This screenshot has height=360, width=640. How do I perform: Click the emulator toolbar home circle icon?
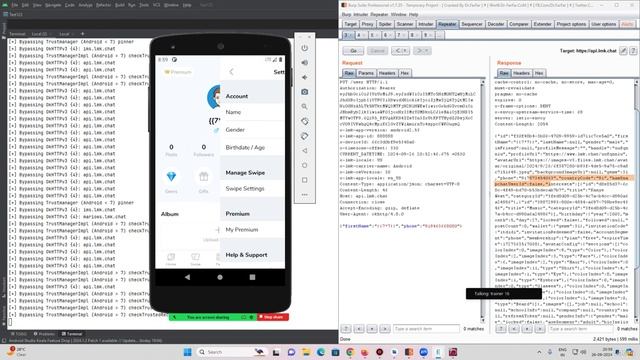[x=304, y=165]
